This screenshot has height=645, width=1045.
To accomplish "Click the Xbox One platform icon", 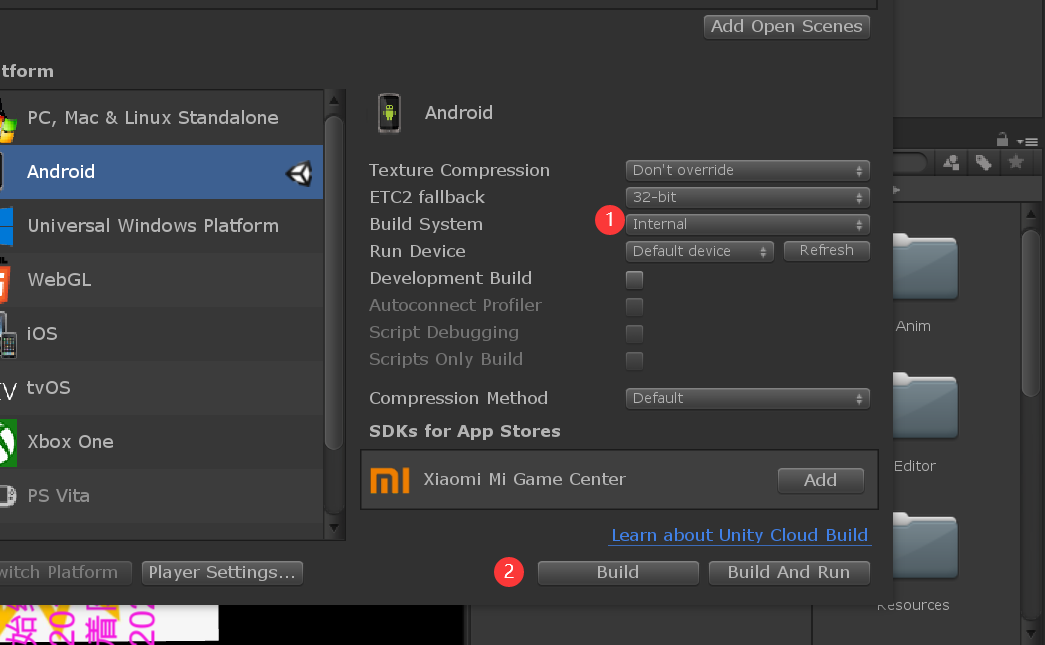I will pyautogui.click(x=7, y=441).
